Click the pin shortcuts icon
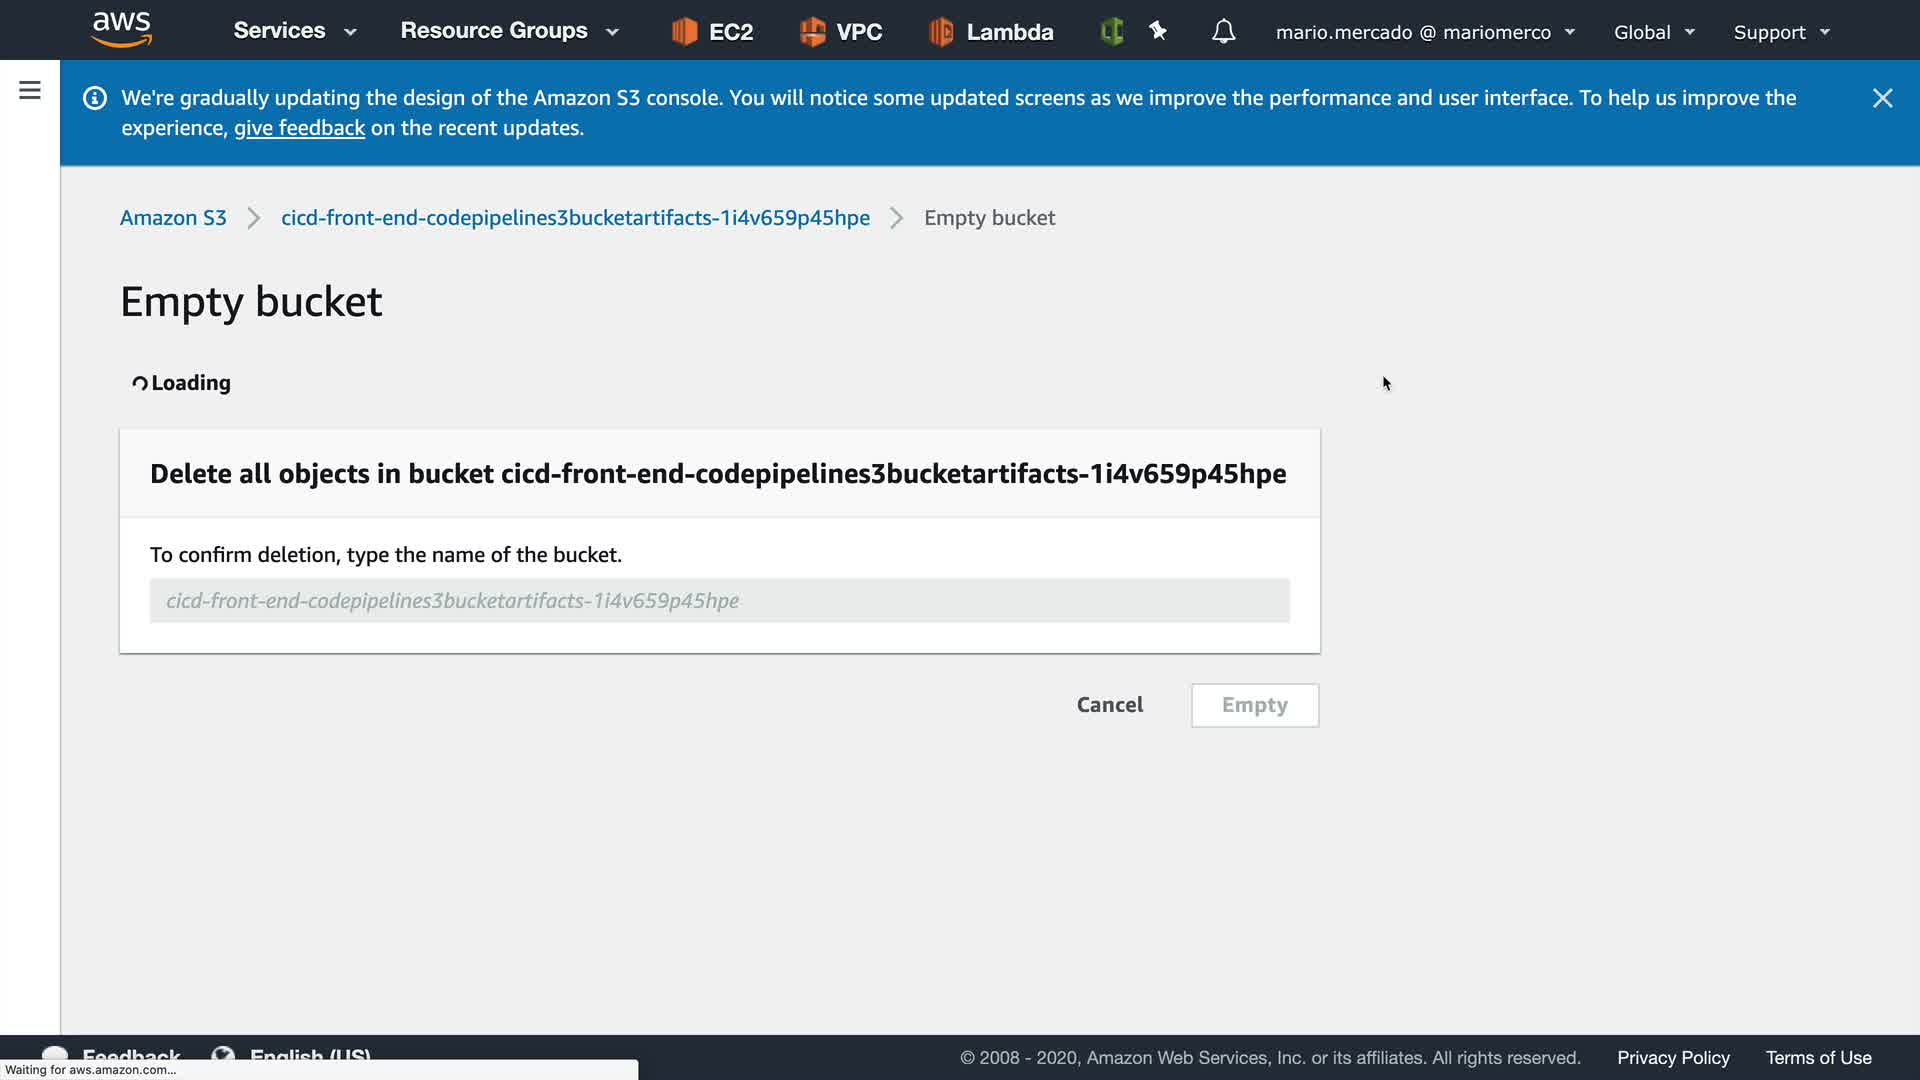The width and height of the screenshot is (1920, 1080). click(1158, 32)
